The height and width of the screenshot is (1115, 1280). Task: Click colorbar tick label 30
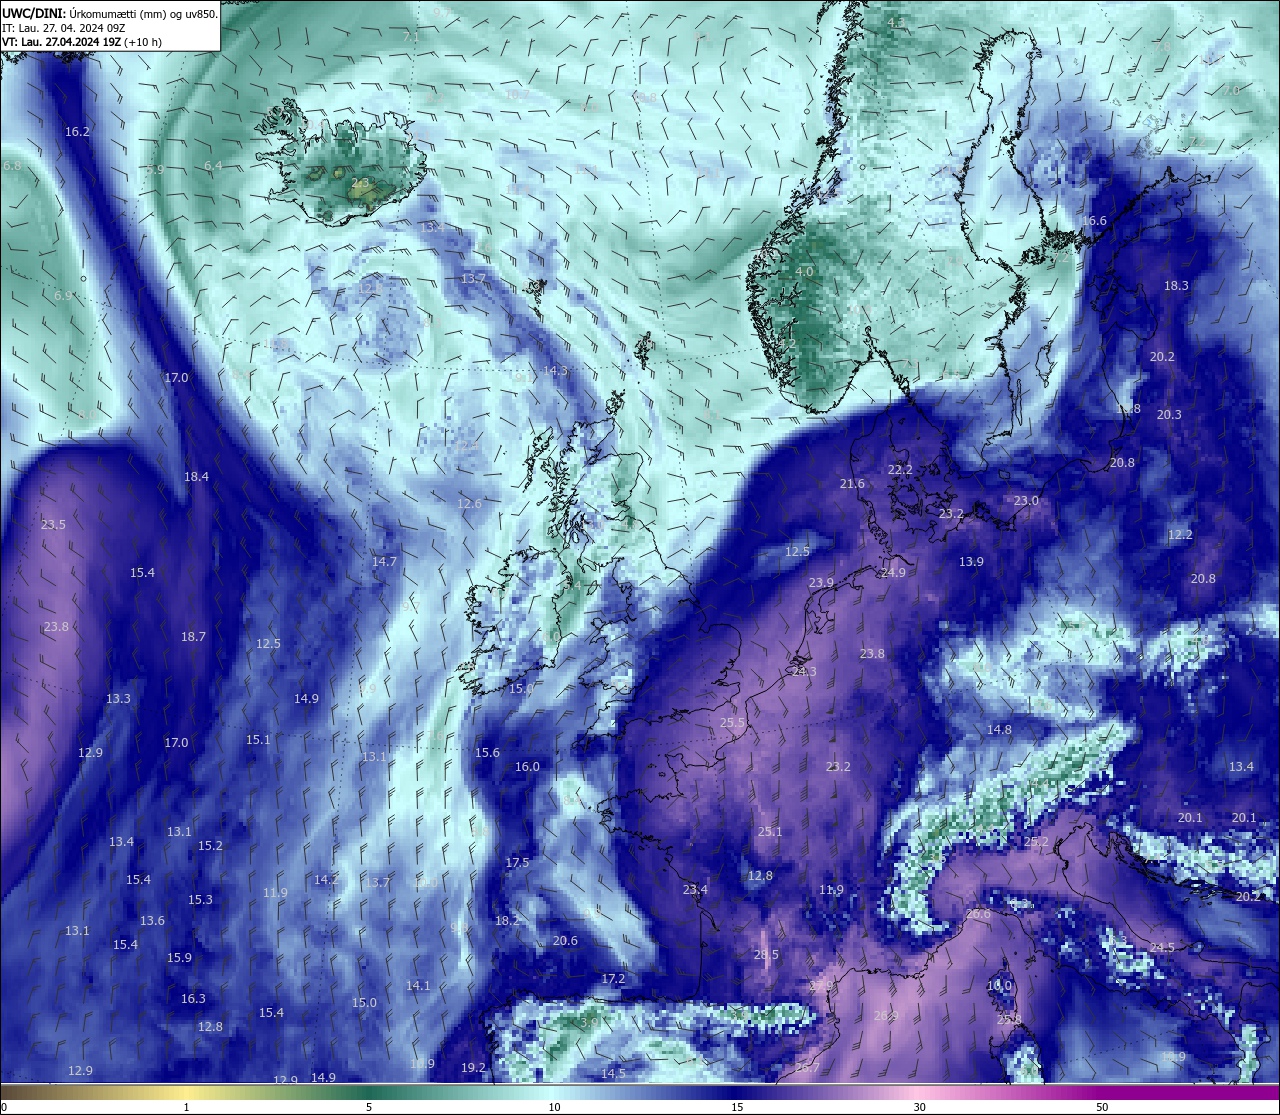(x=919, y=1107)
